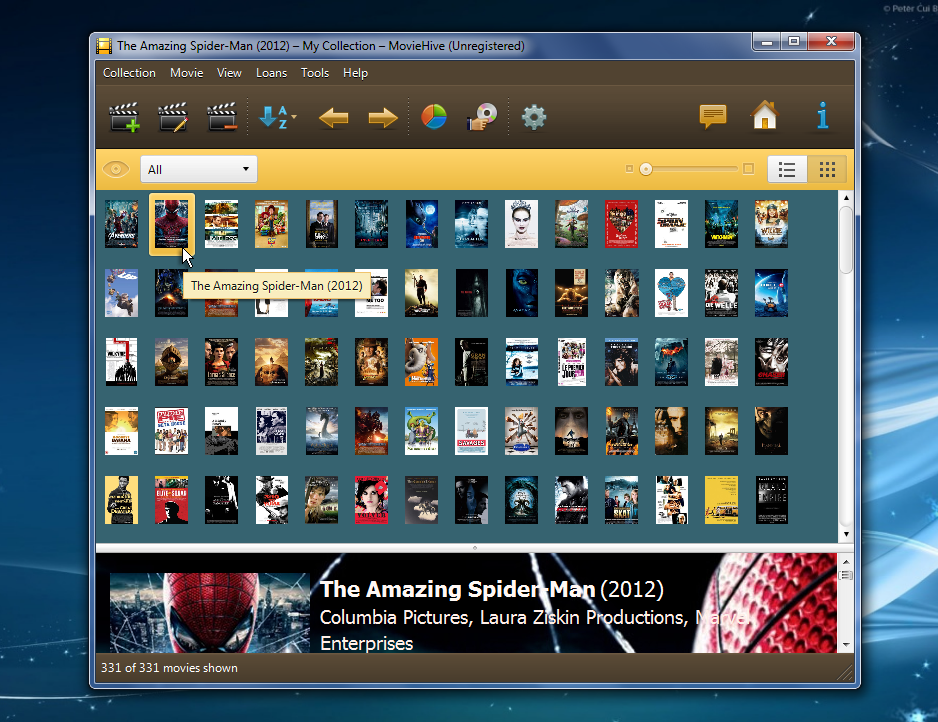Select the yellow Little Miss Sunshine poster
Image resolution: width=938 pixels, height=722 pixels.
(x=721, y=500)
